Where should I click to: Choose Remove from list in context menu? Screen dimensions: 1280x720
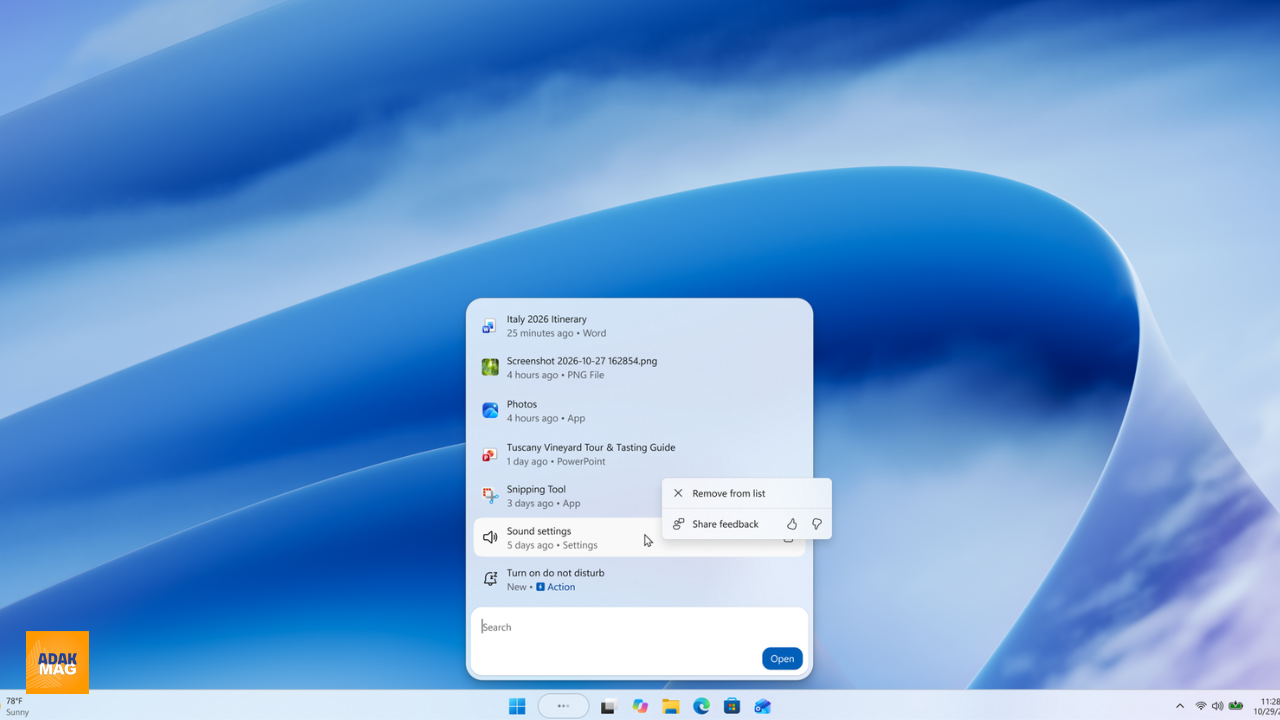[747, 493]
